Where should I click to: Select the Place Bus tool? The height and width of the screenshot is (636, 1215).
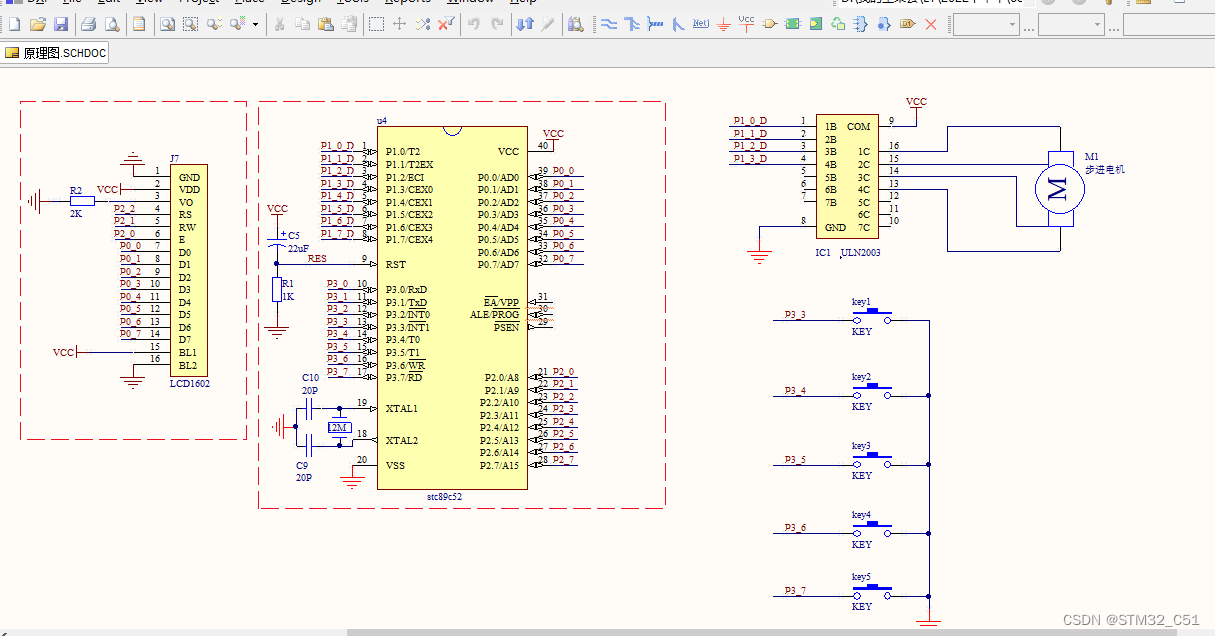[x=631, y=24]
